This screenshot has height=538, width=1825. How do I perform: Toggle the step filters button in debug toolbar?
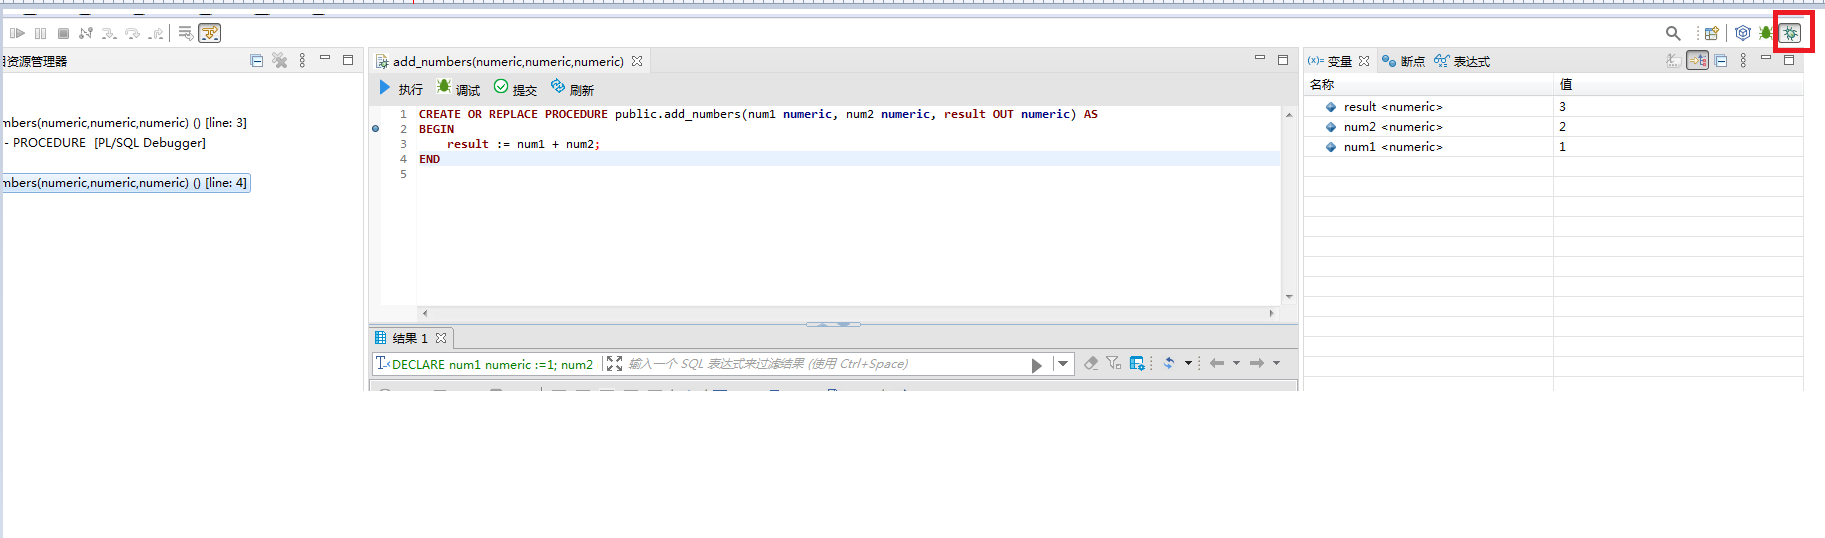point(209,33)
